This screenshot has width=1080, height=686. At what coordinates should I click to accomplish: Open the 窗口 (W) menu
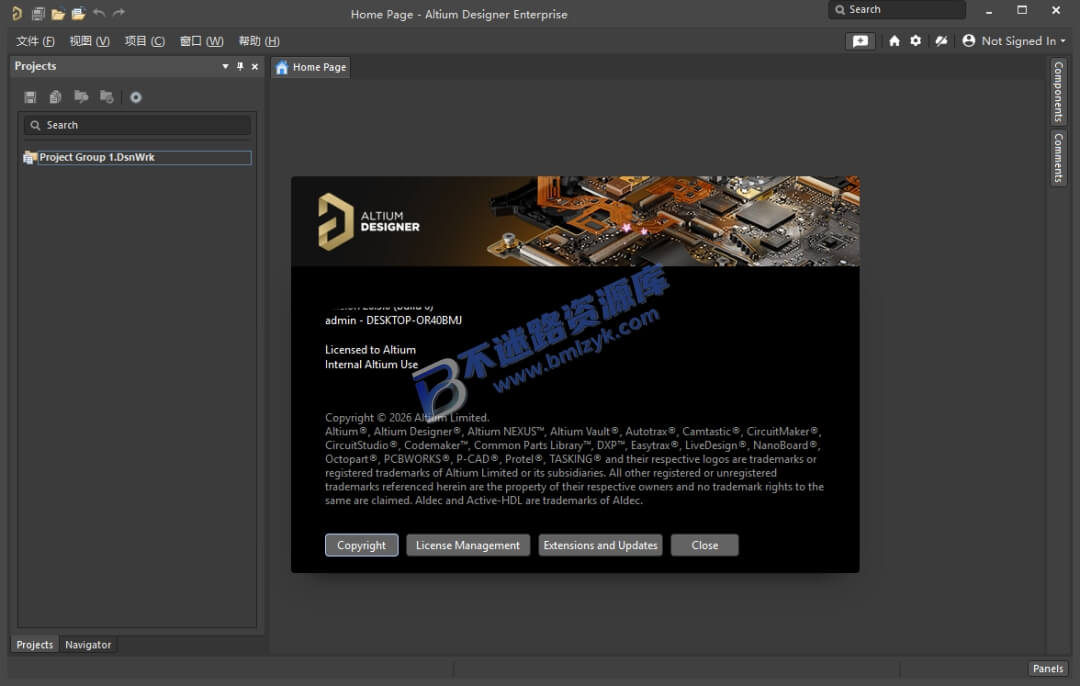click(x=201, y=41)
